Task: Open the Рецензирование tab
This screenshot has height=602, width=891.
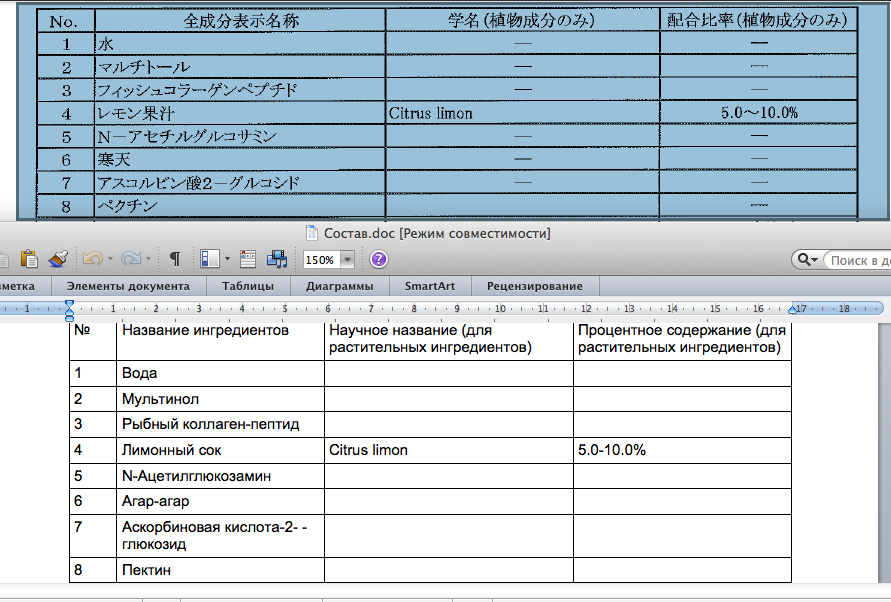Action: coord(534,286)
